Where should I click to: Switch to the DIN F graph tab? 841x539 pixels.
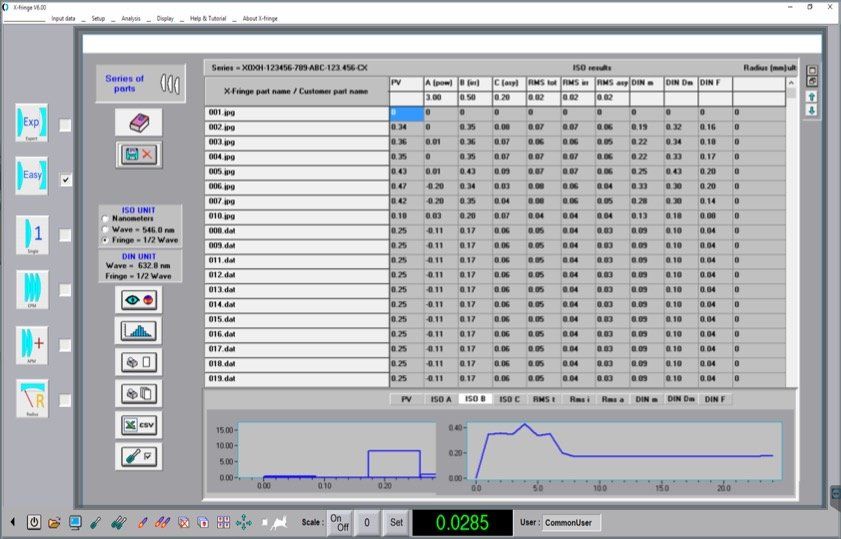click(x=713, y=399)
